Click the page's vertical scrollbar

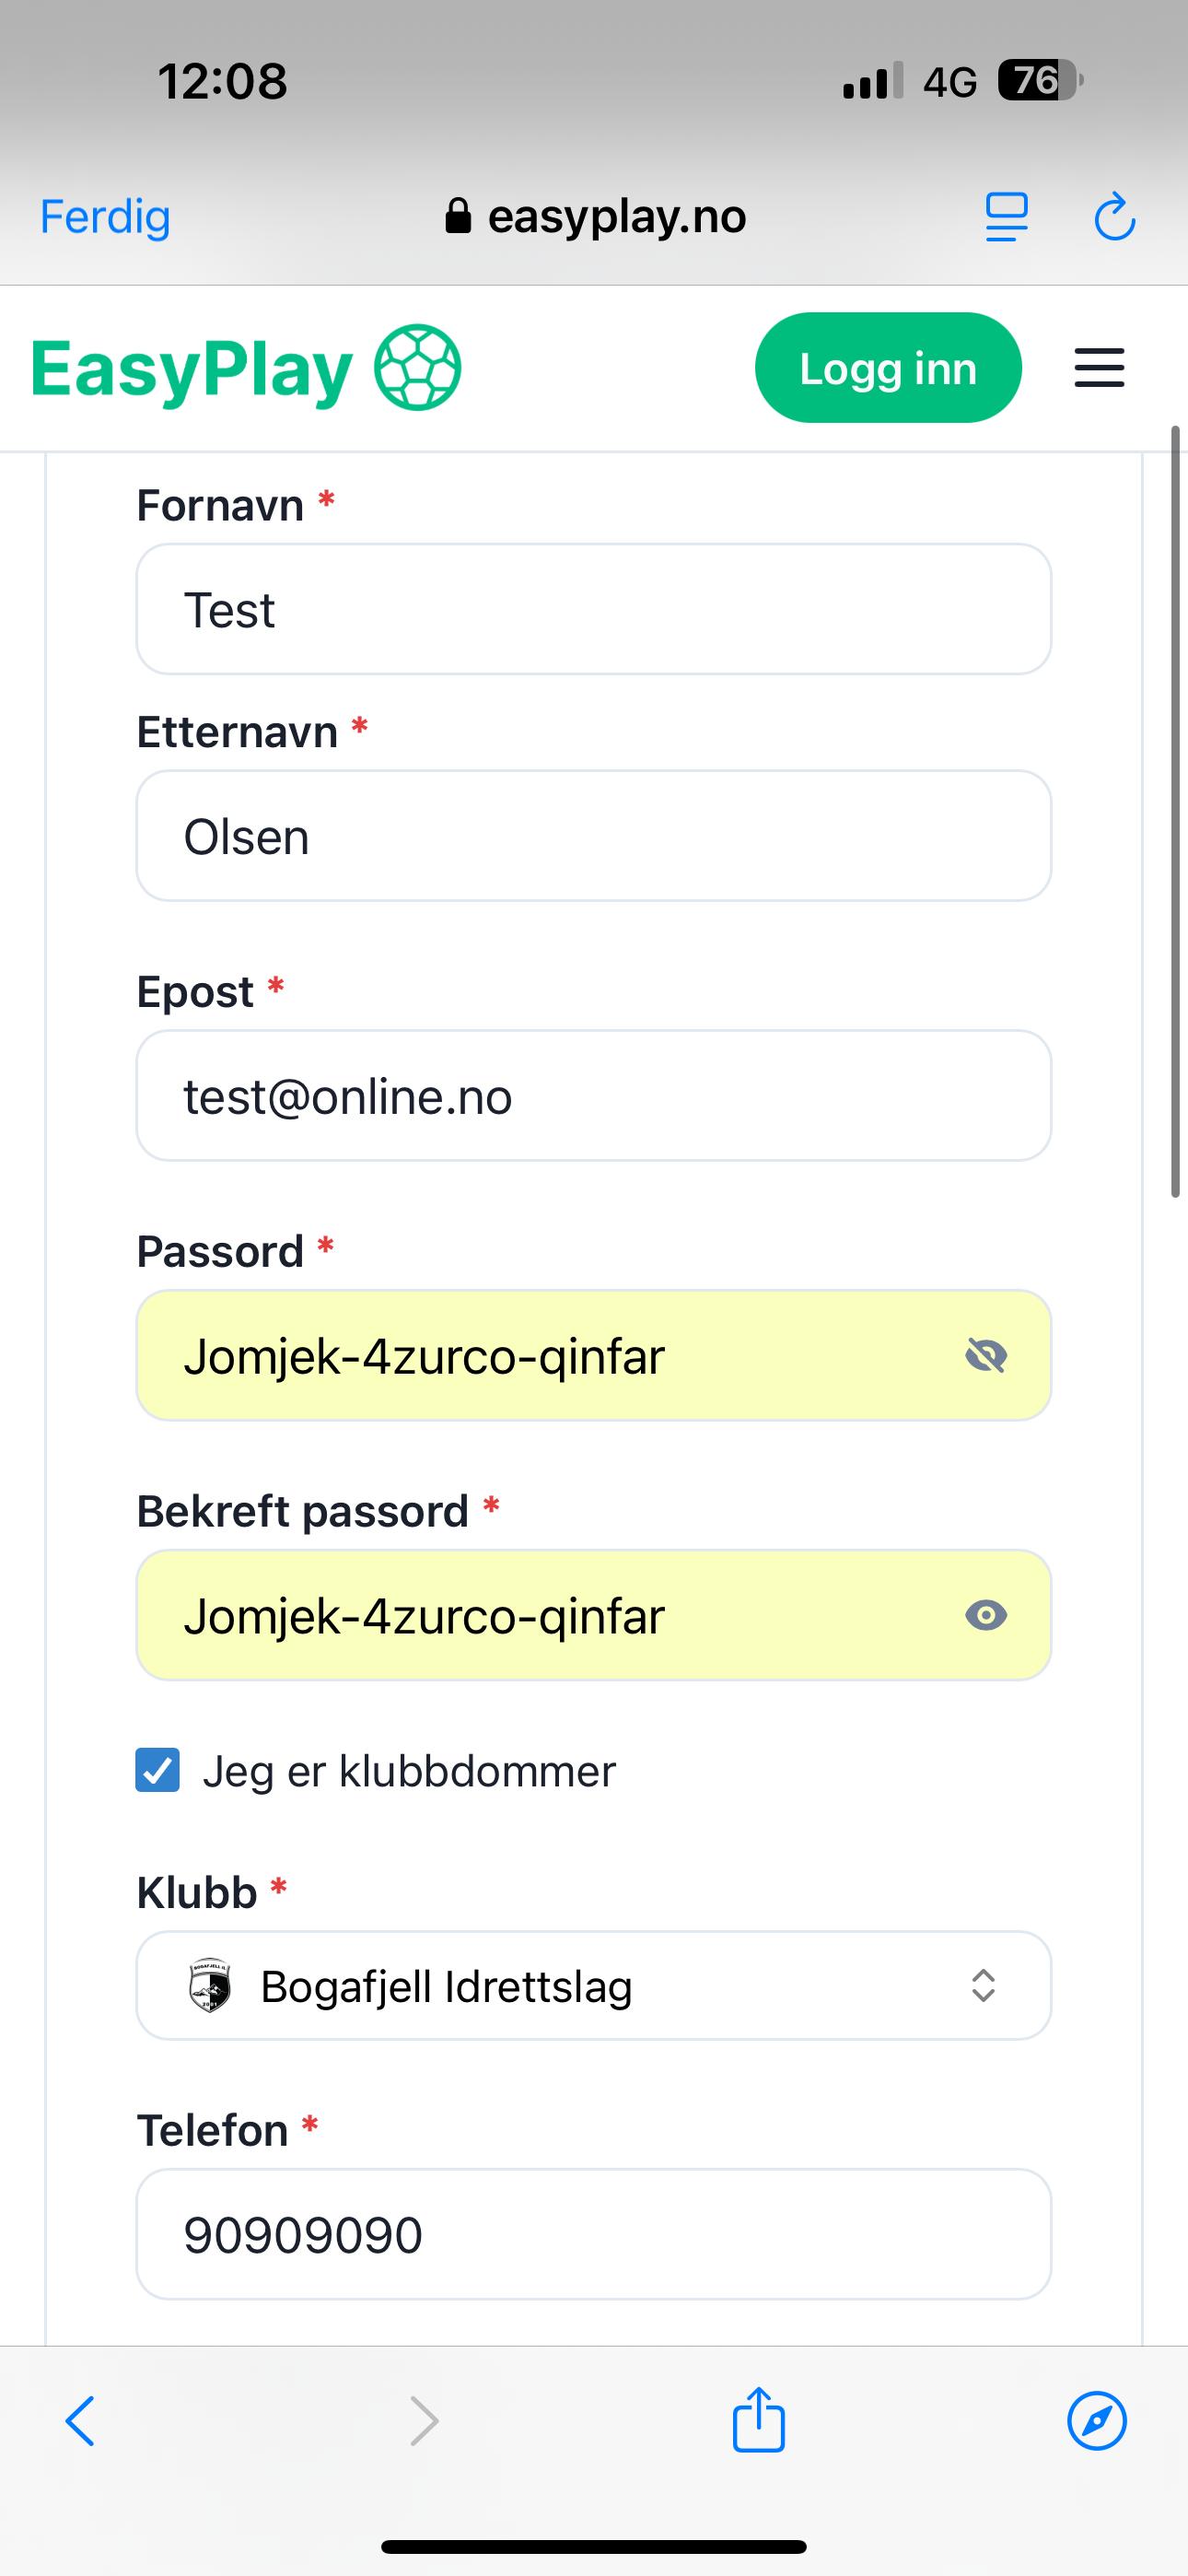point(1176,810)
